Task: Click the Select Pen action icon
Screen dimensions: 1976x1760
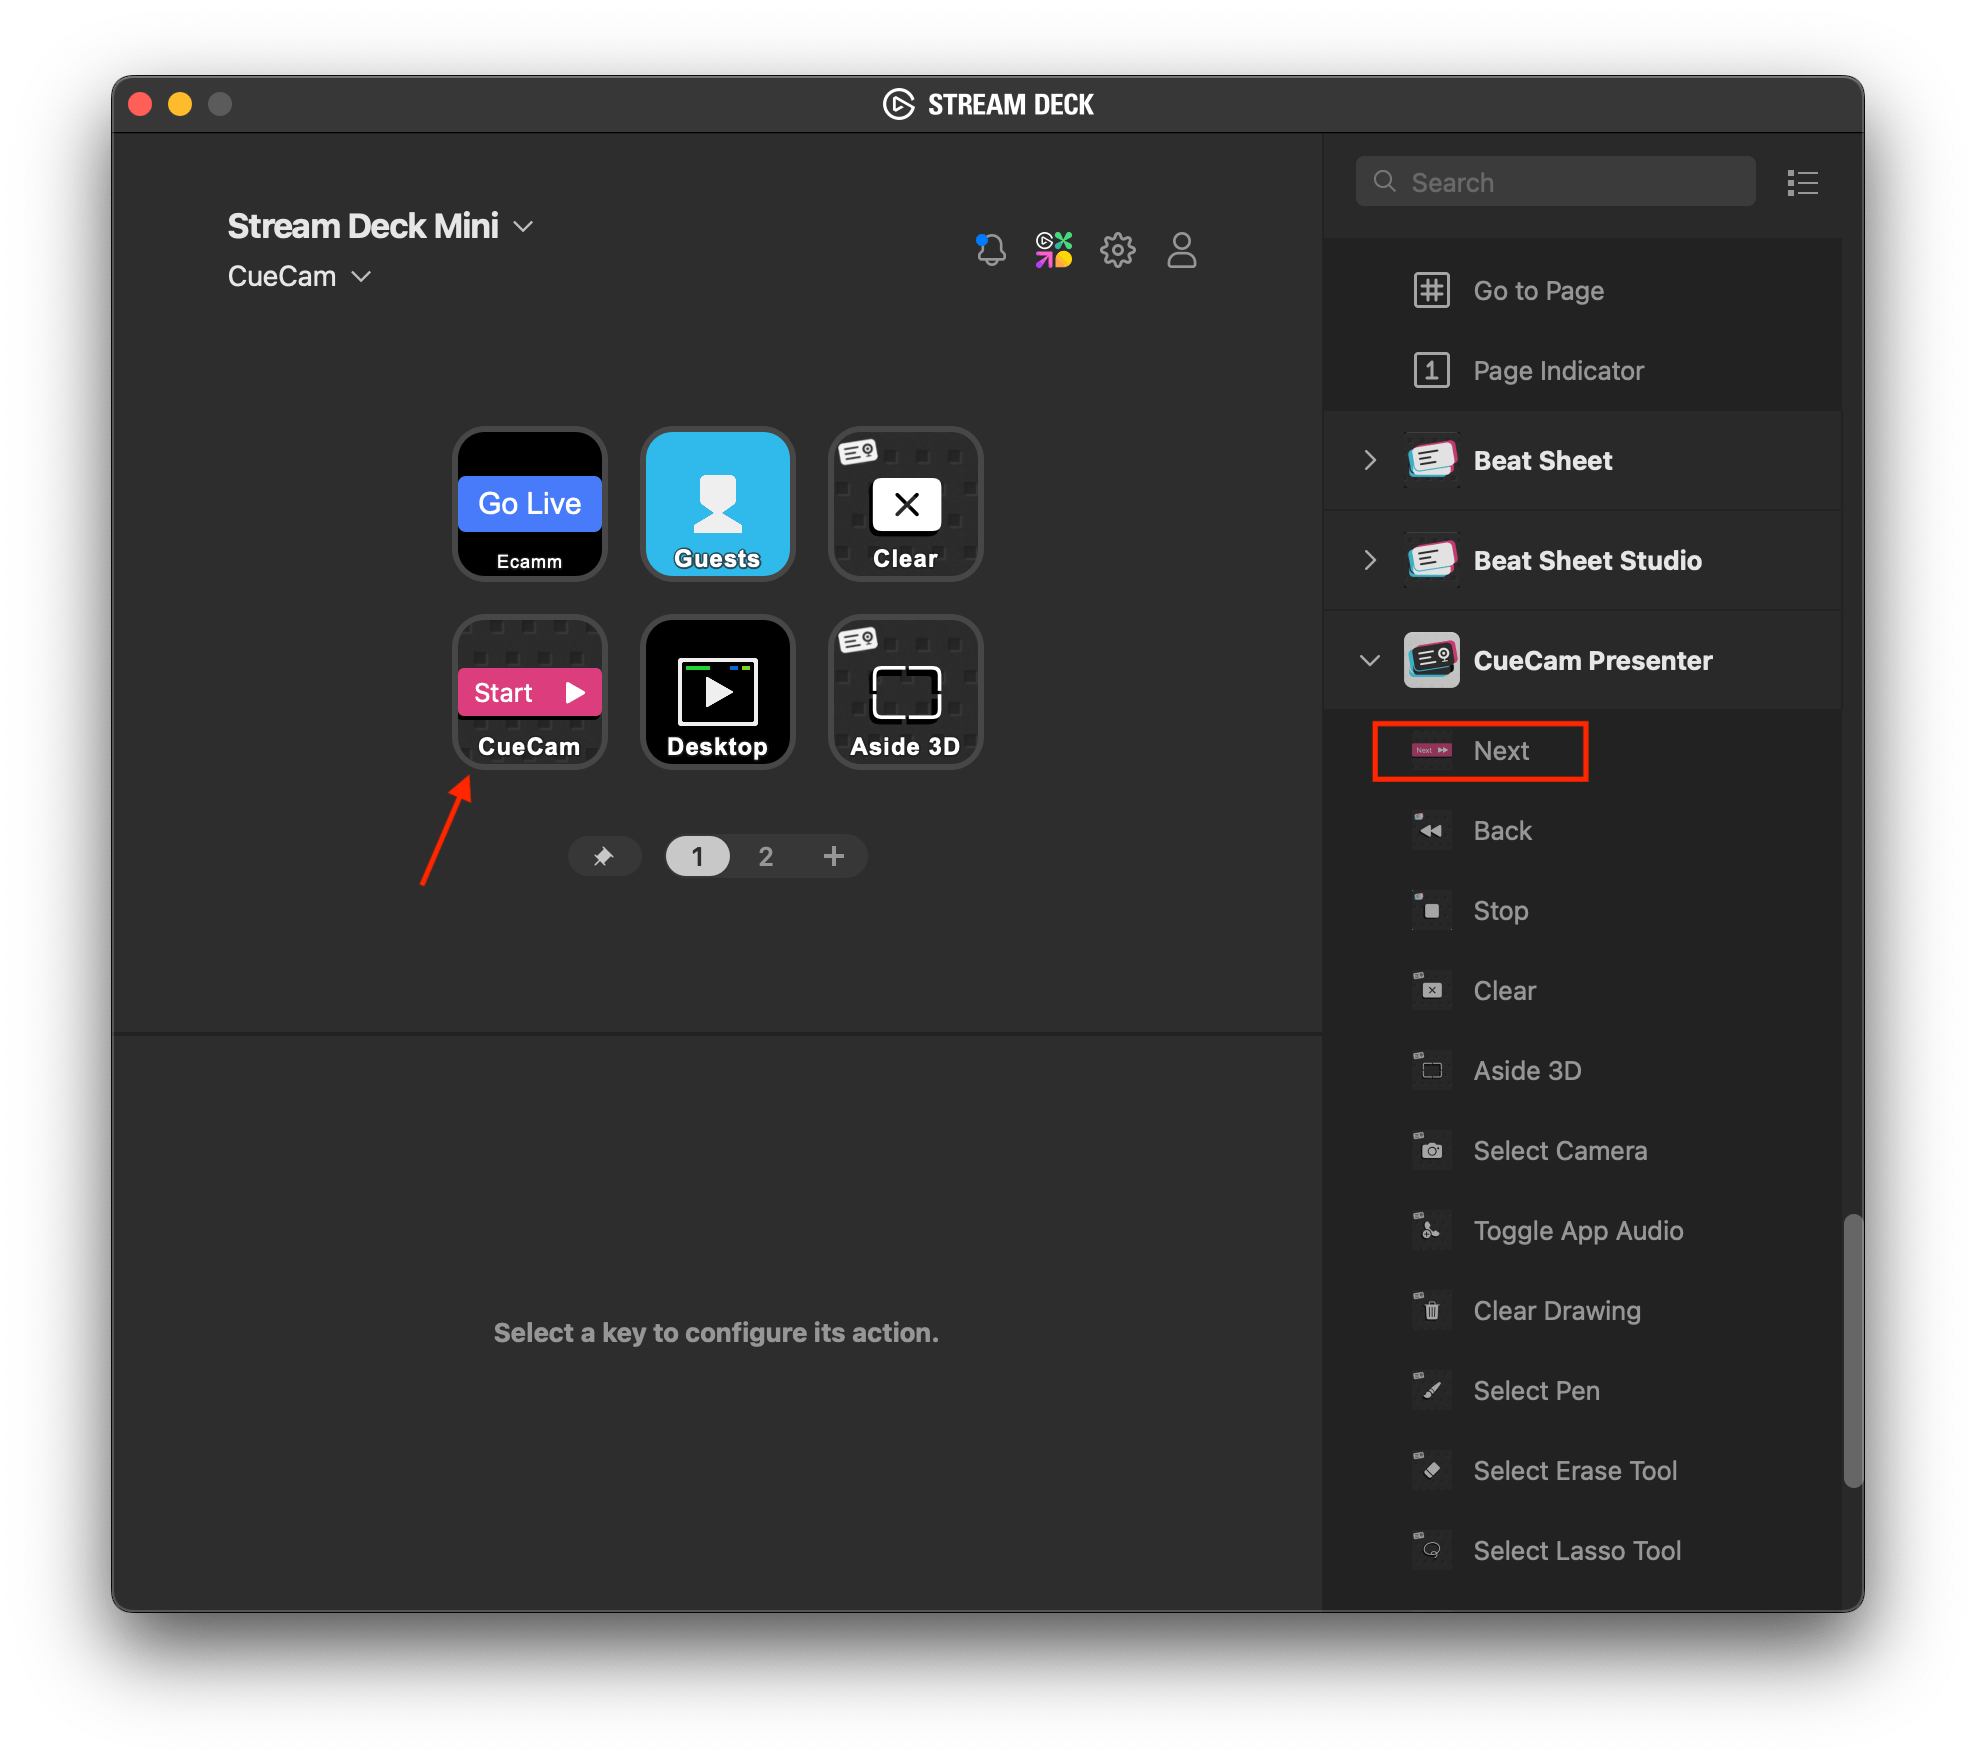Action: coord(1431,1390)
